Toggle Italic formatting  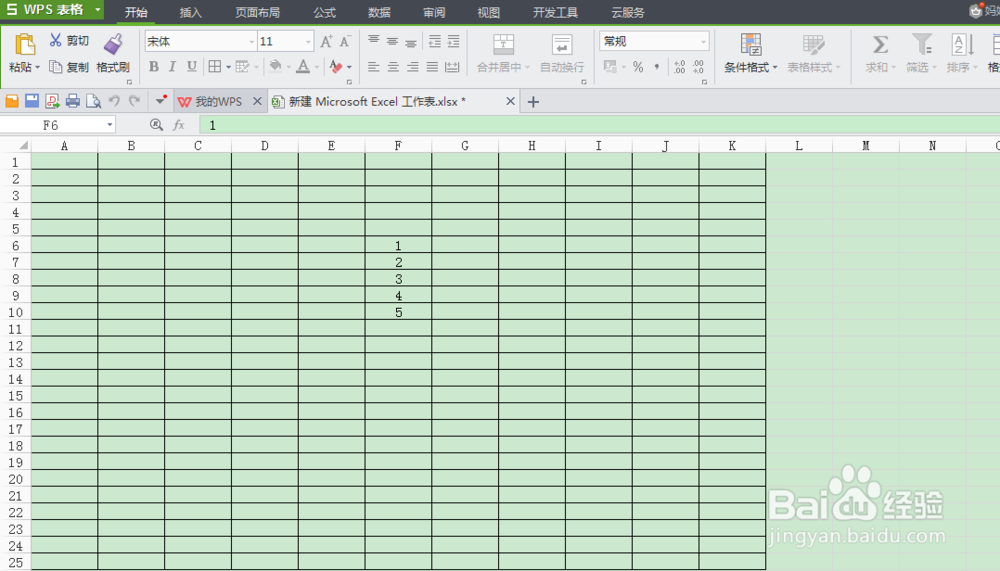[x=172, y=66]
